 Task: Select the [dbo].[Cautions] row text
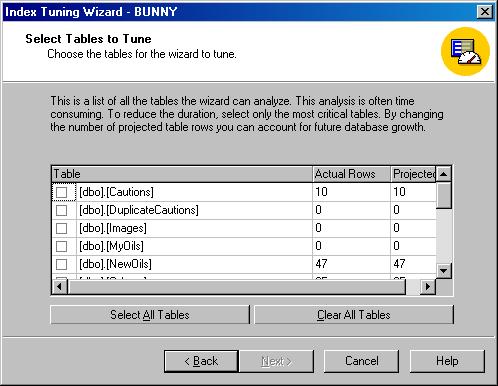coord(116,192)
